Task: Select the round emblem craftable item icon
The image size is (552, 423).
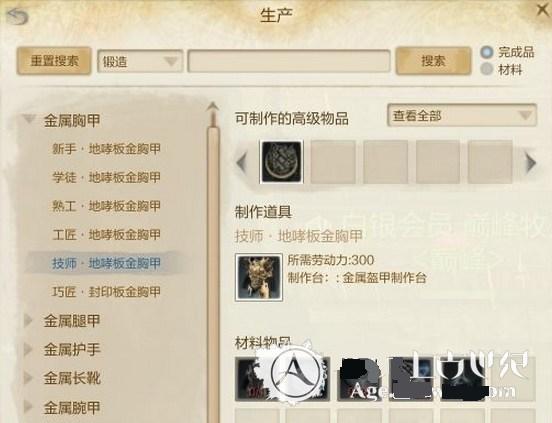Action: tap(281, 162)
